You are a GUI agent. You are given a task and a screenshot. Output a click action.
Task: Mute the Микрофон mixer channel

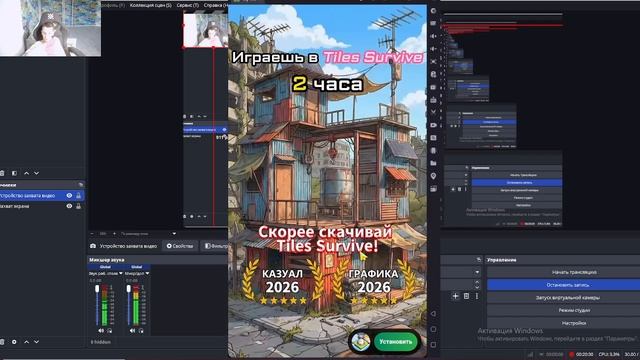click(132, 331)
